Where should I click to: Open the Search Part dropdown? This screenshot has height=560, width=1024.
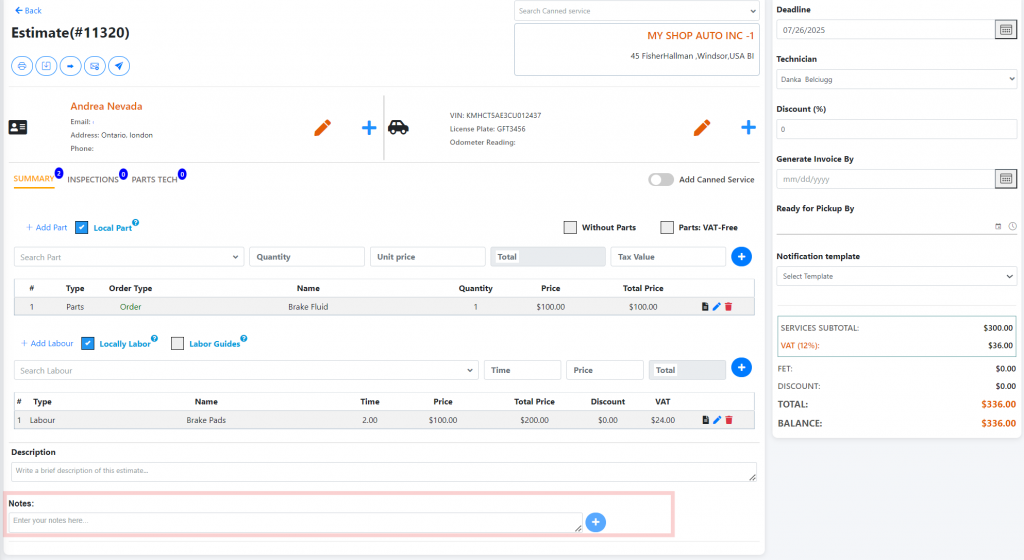pos(129,257)
